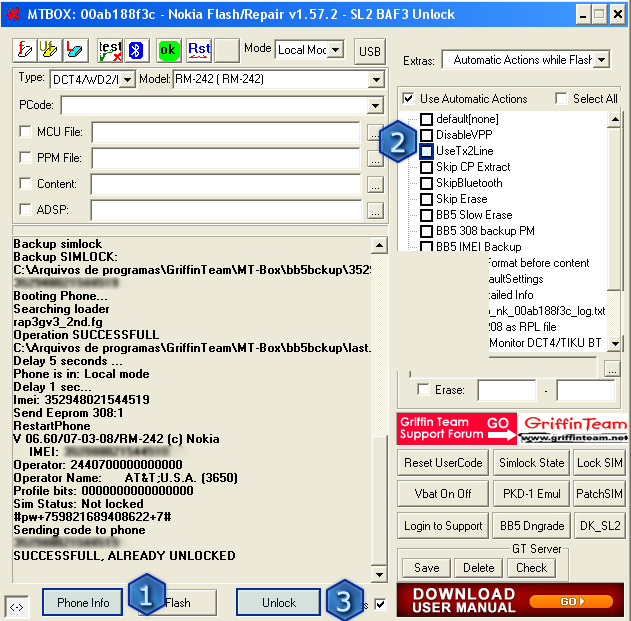Viewport: 631px width, 621px height.
Task: Open Griffin Team Support Forum banner
Action: [x=456, y=429]
